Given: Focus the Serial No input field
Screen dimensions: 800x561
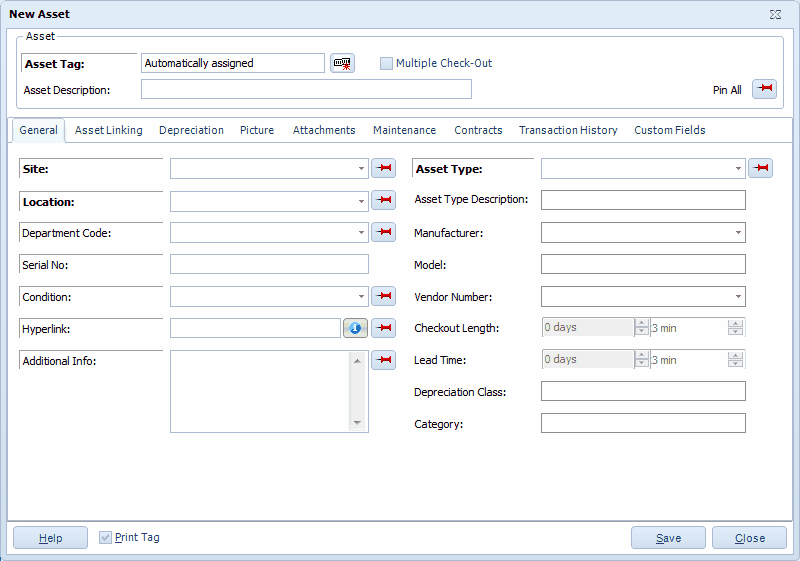Looking at the screenshot, I should 269,264.
